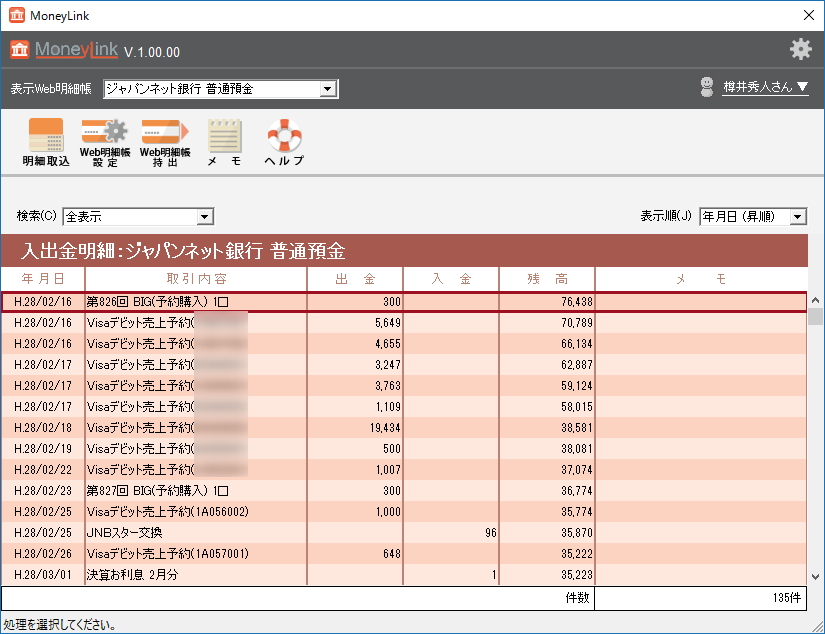Open the メモ notepad tool
The width and height of the screenshot is (825, 634).
(223, 140)
